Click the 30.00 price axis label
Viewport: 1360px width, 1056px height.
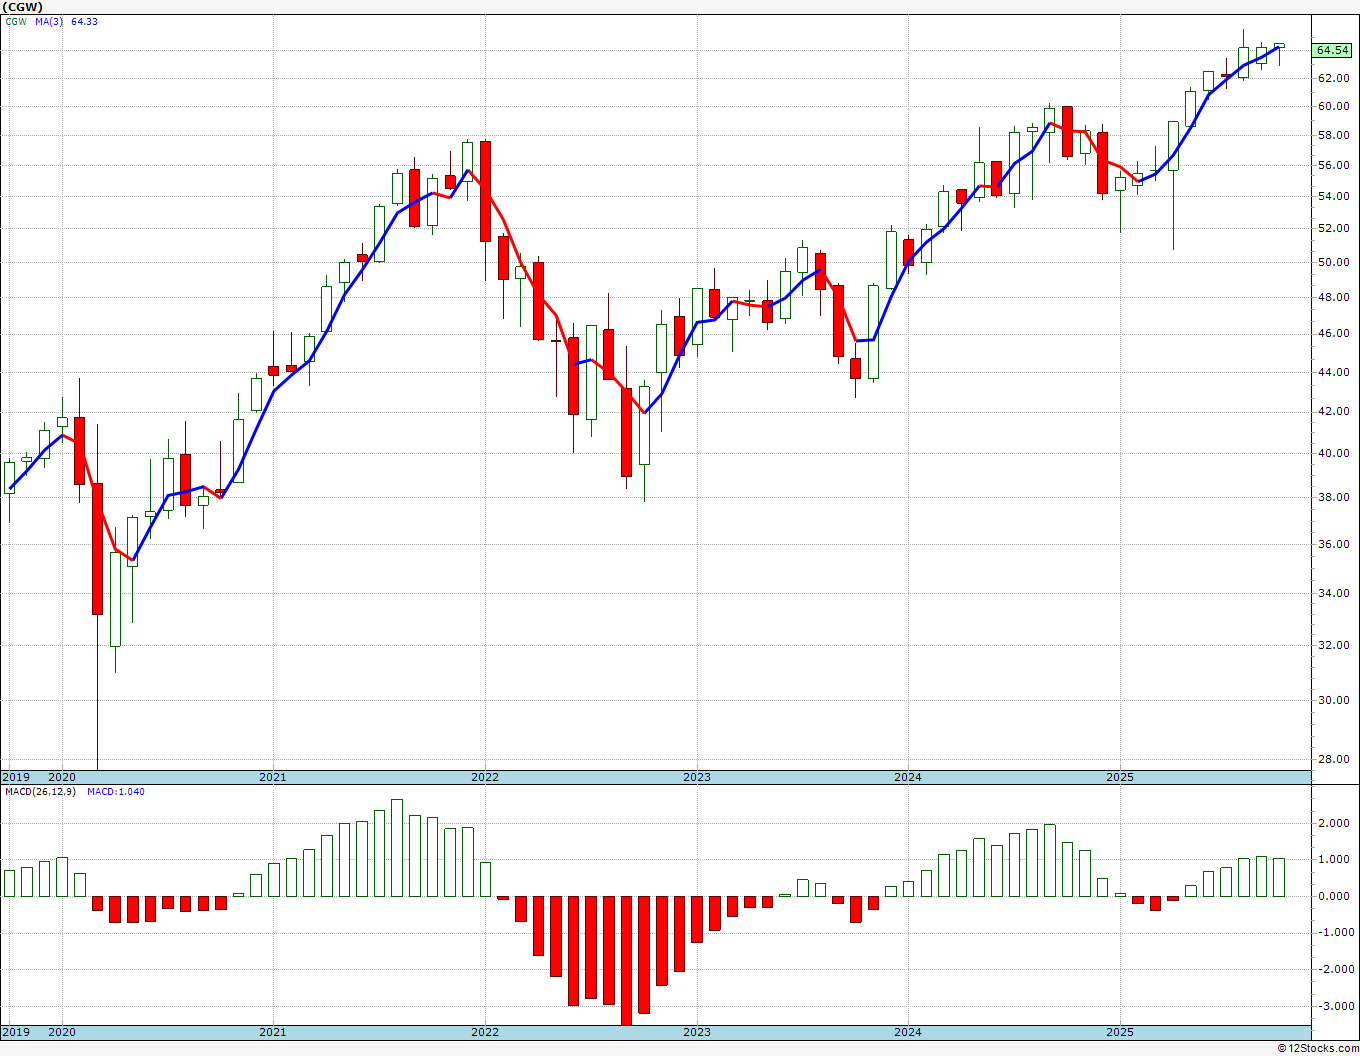[1333, 700]
